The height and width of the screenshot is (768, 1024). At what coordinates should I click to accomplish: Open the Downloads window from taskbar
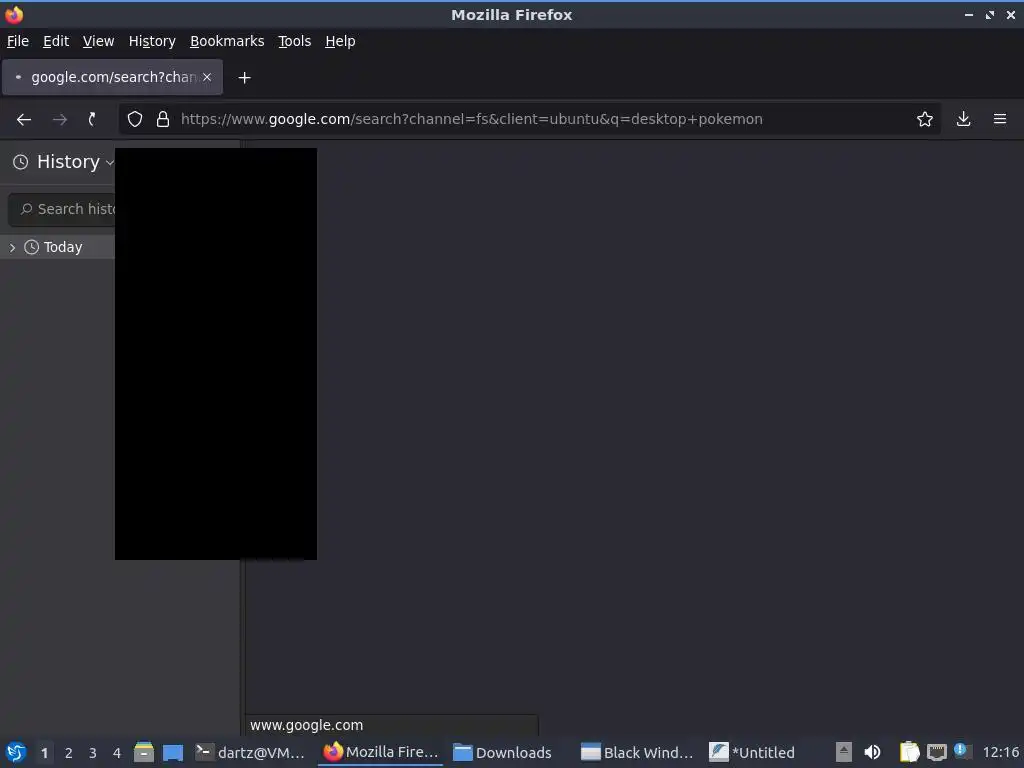502,752
